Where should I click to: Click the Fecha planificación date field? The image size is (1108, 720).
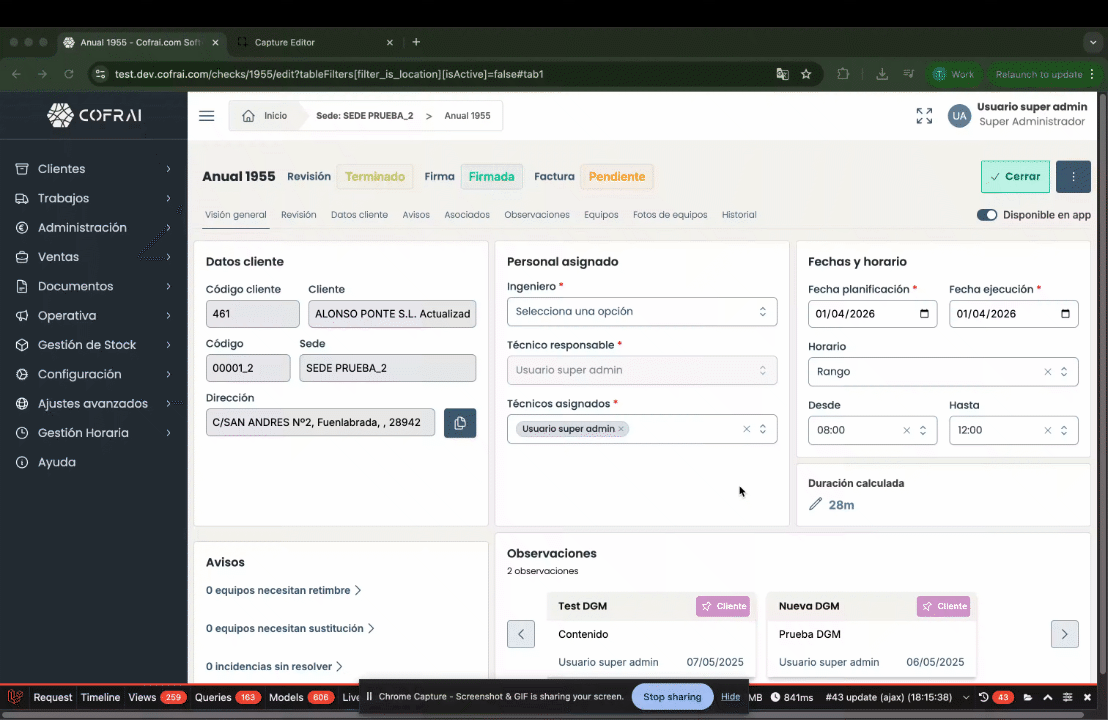(x=872, y=314)
